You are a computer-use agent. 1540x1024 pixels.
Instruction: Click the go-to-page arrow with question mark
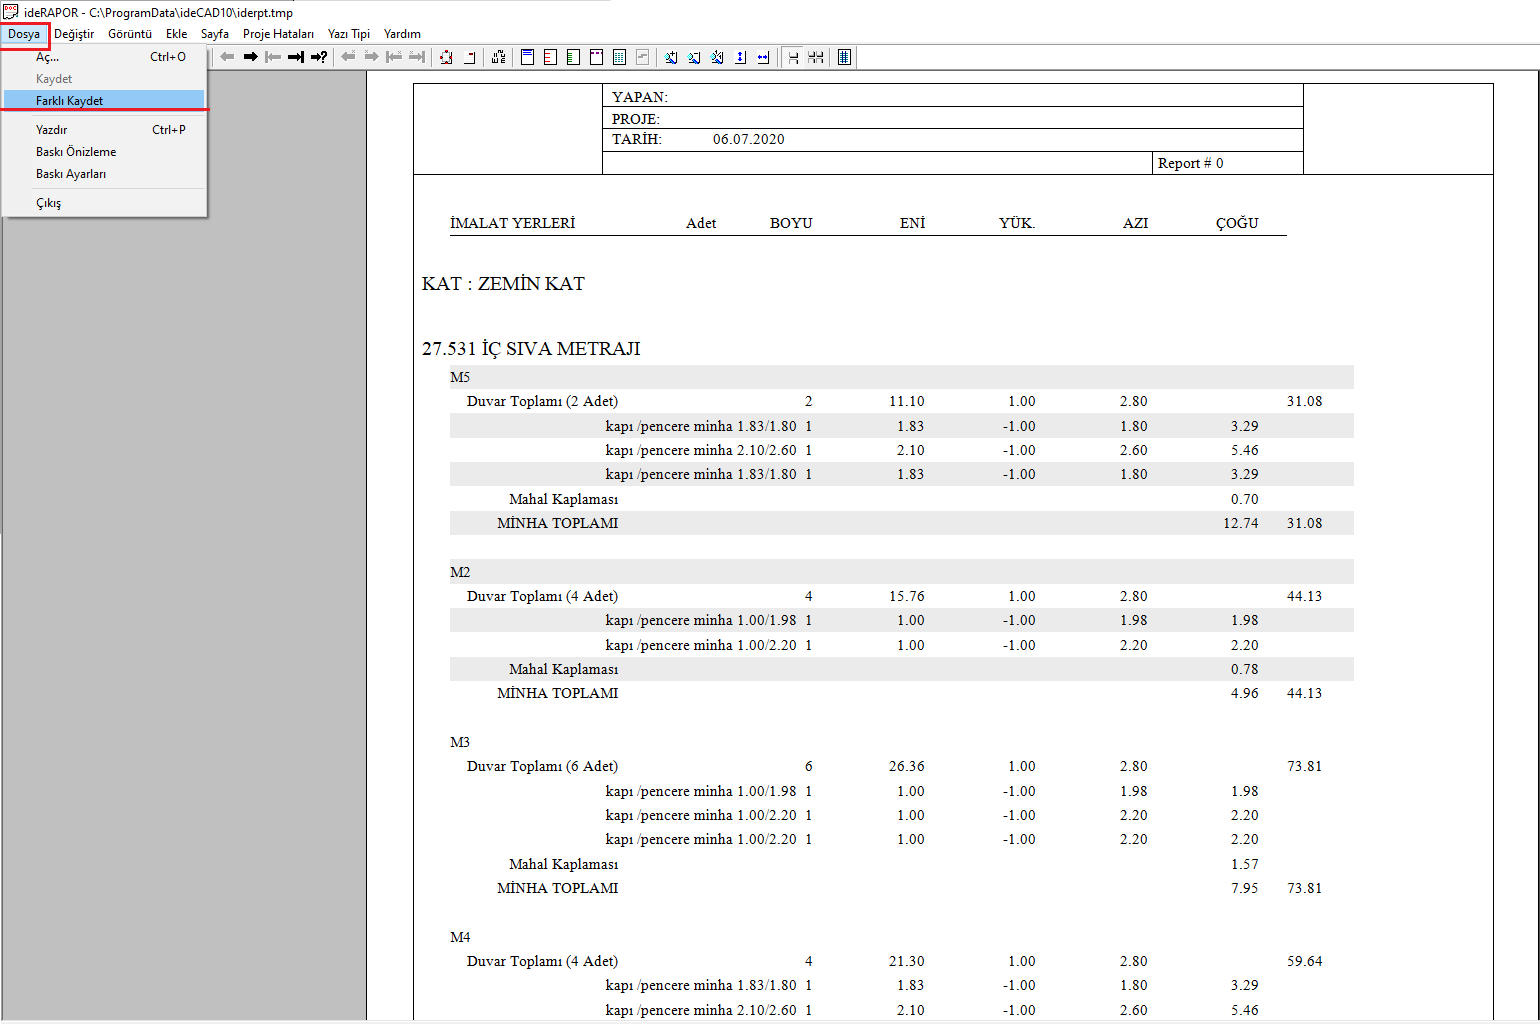(x=319, y=57)
